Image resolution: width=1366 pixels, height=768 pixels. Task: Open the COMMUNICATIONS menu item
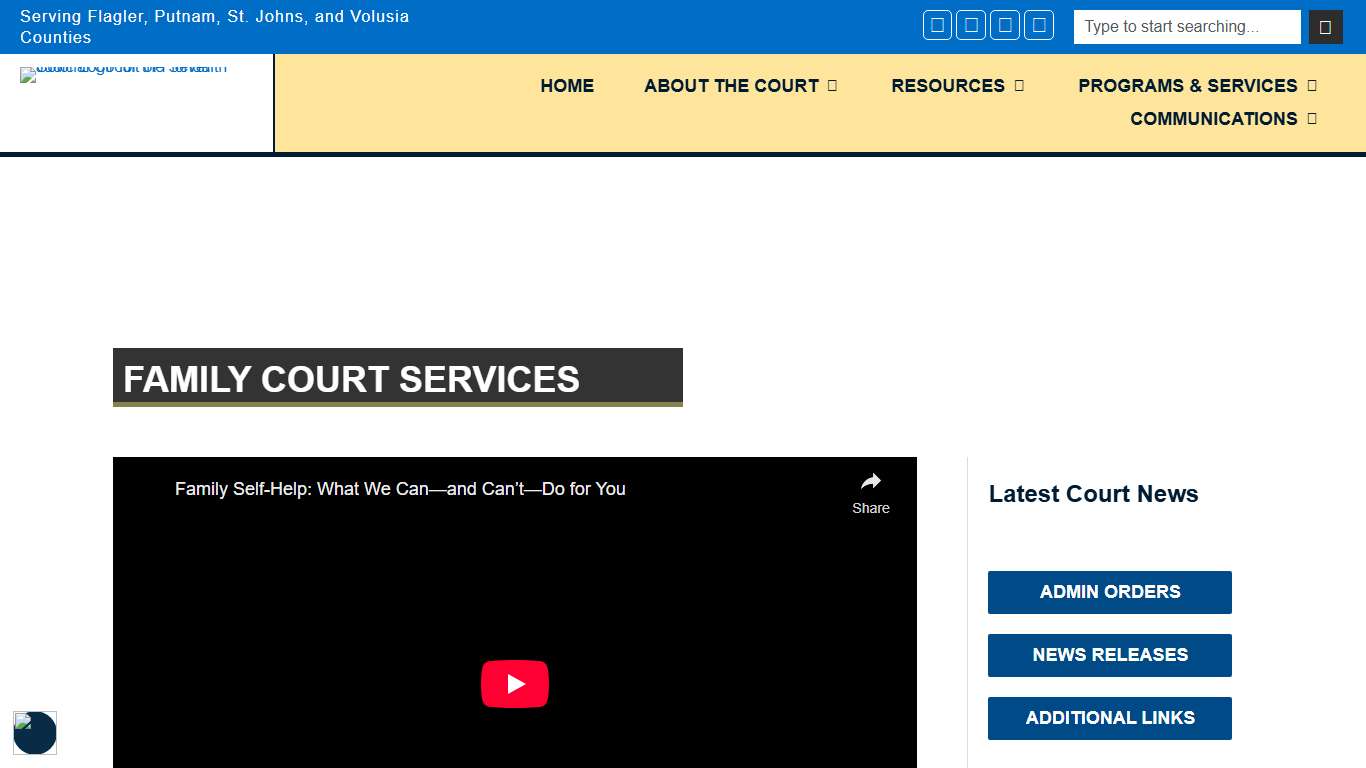click(x=1213, y=119)
